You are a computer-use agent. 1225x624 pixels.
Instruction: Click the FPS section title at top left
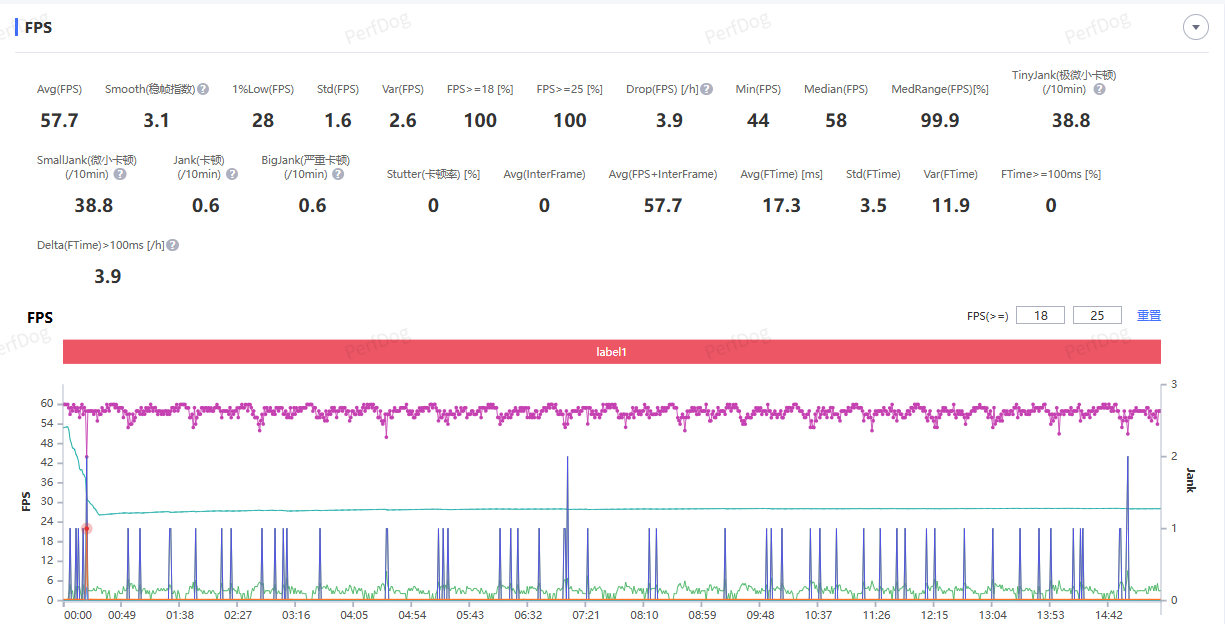39,27
